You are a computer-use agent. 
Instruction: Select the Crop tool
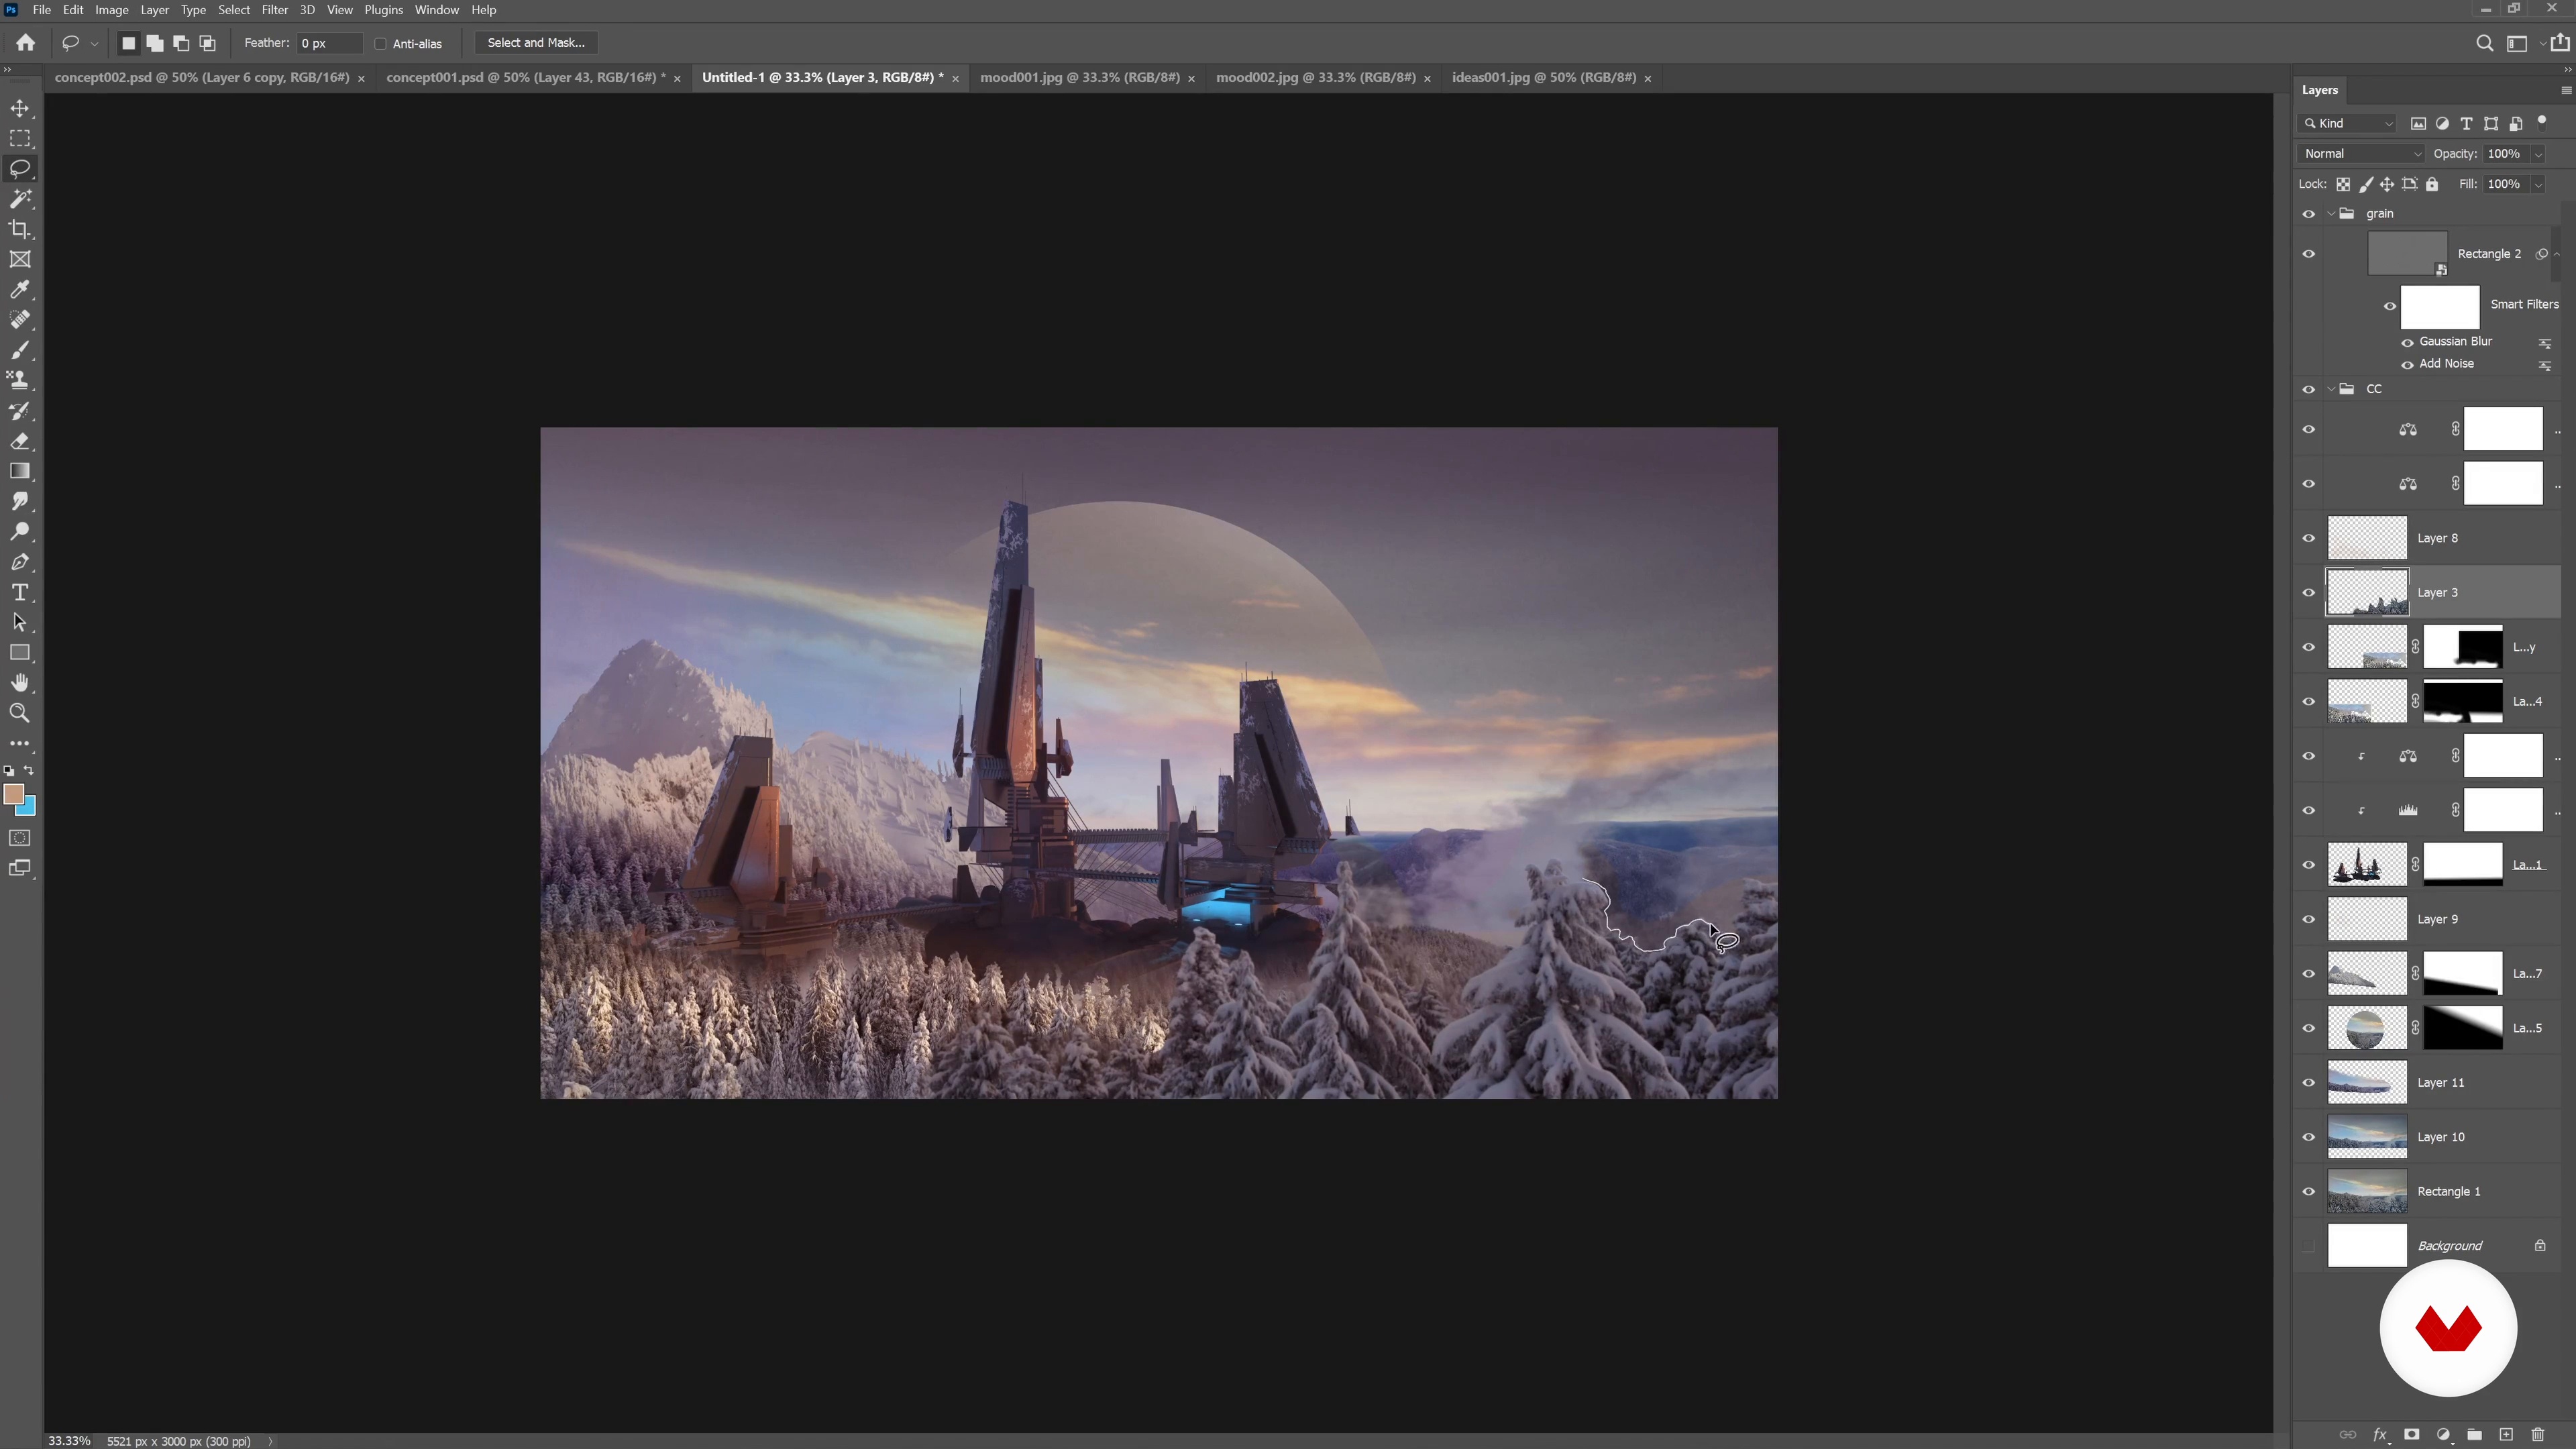[20, 229]
